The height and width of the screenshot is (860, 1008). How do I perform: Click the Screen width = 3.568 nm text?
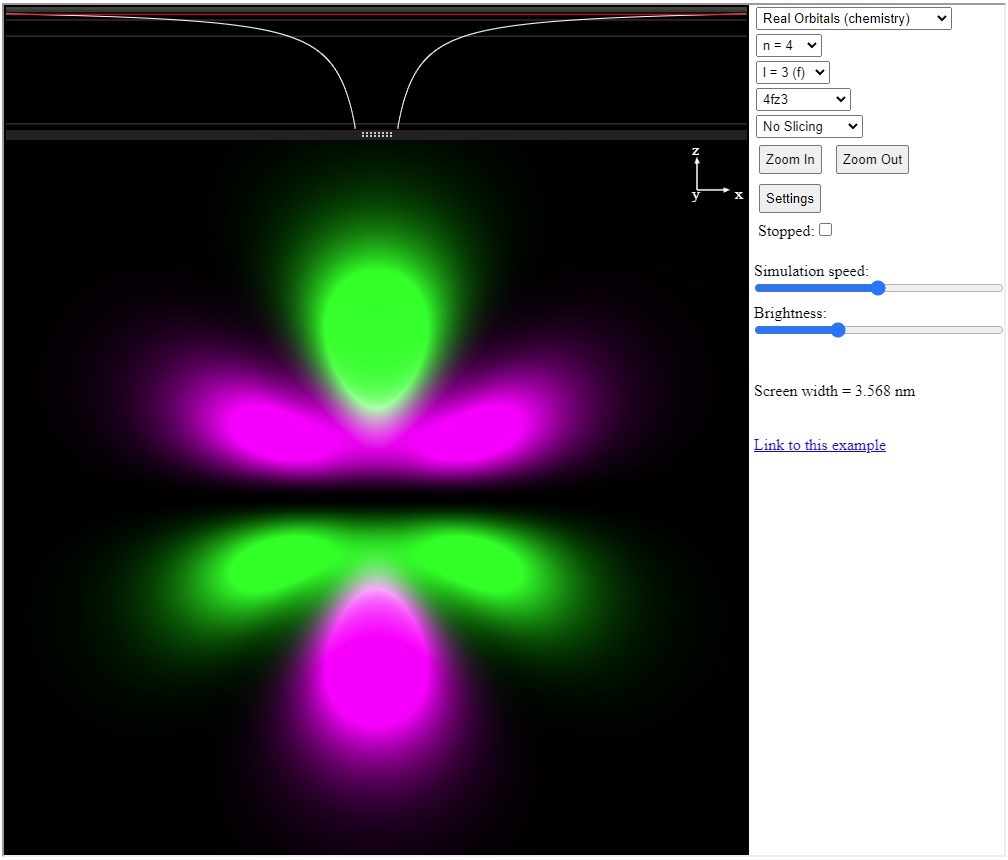(834, 391)
